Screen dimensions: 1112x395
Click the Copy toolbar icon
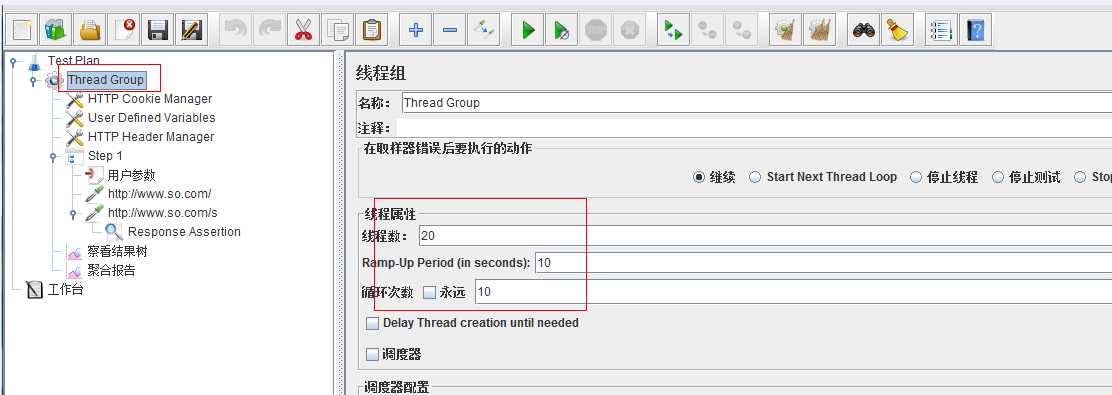click(x=338, y=30)
